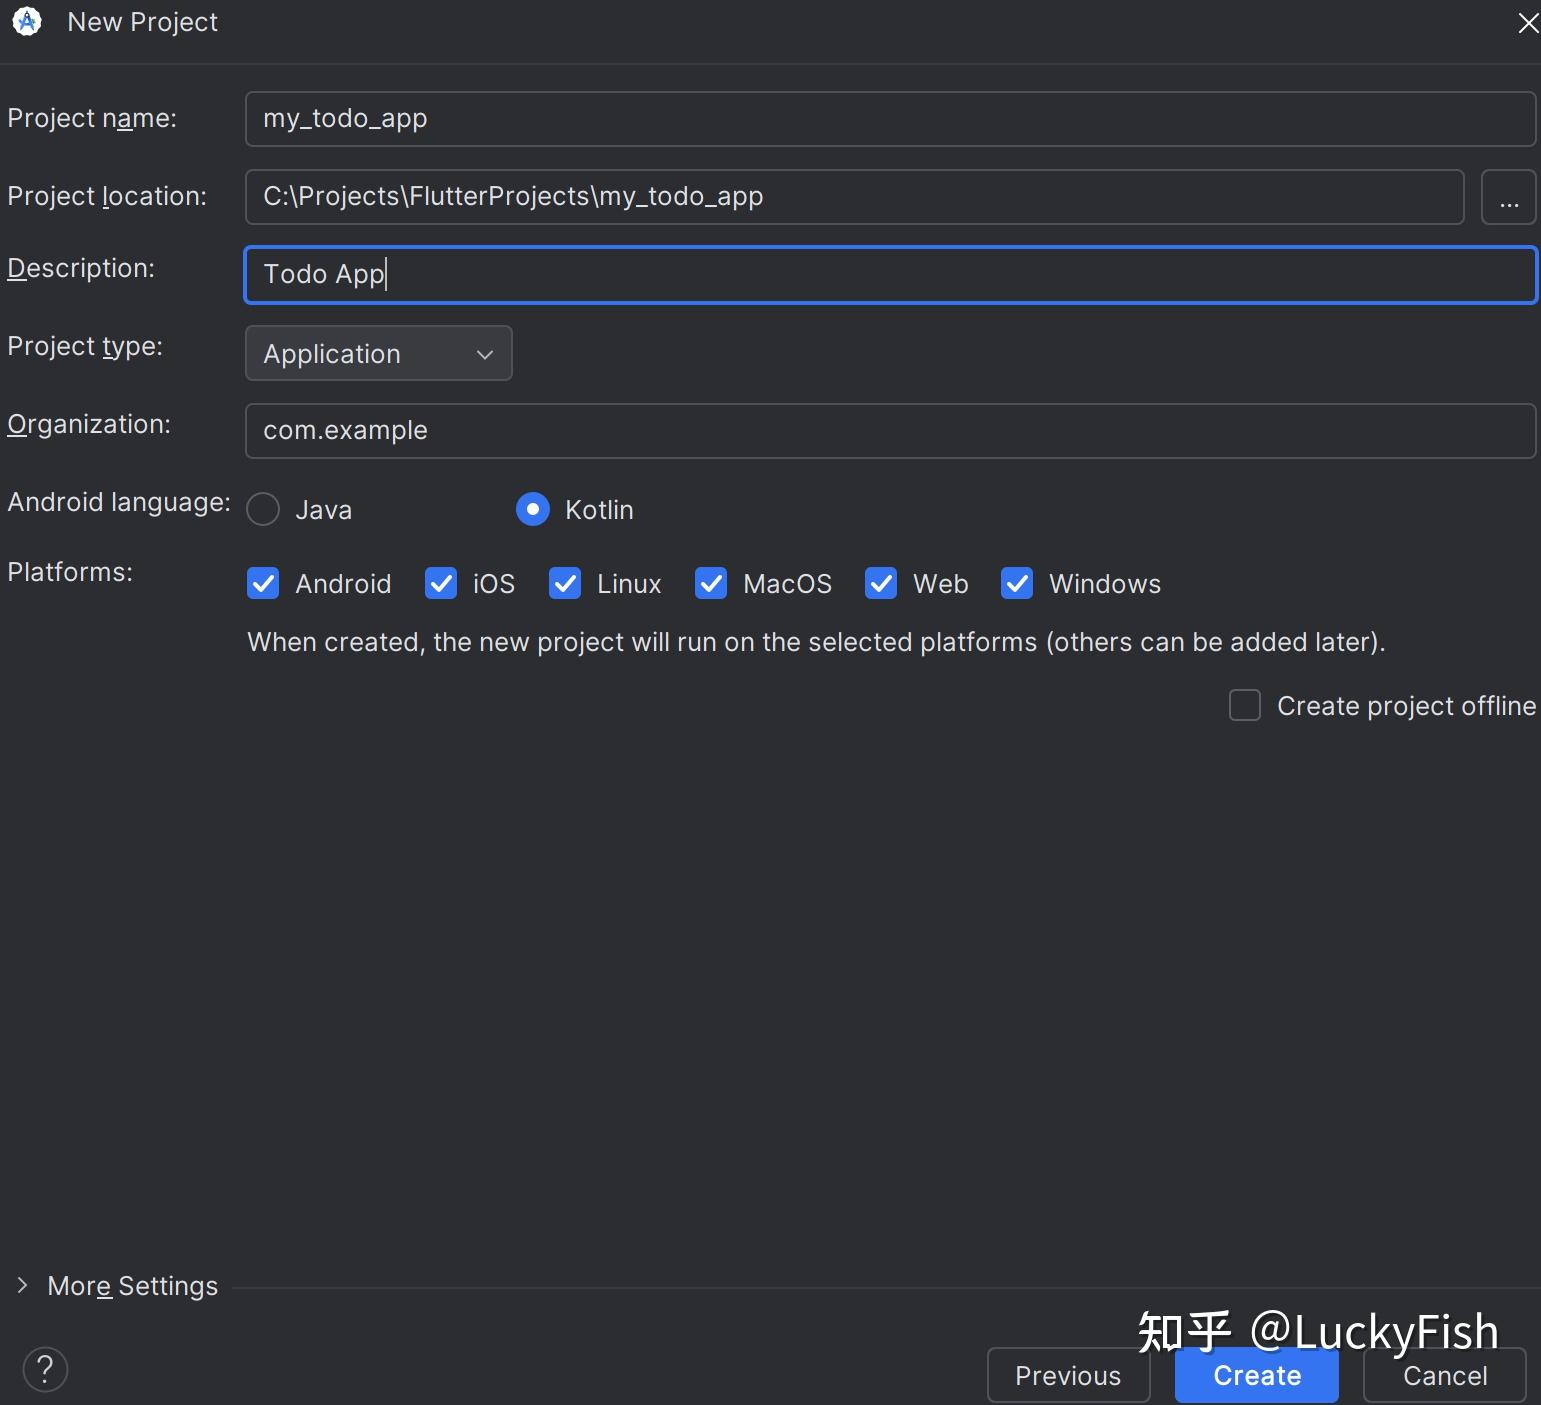Browse for project location with ellipsis button
The width and height of the screenshot is (1541, 1405).
pyautogui.click(x=1508, y=197)
